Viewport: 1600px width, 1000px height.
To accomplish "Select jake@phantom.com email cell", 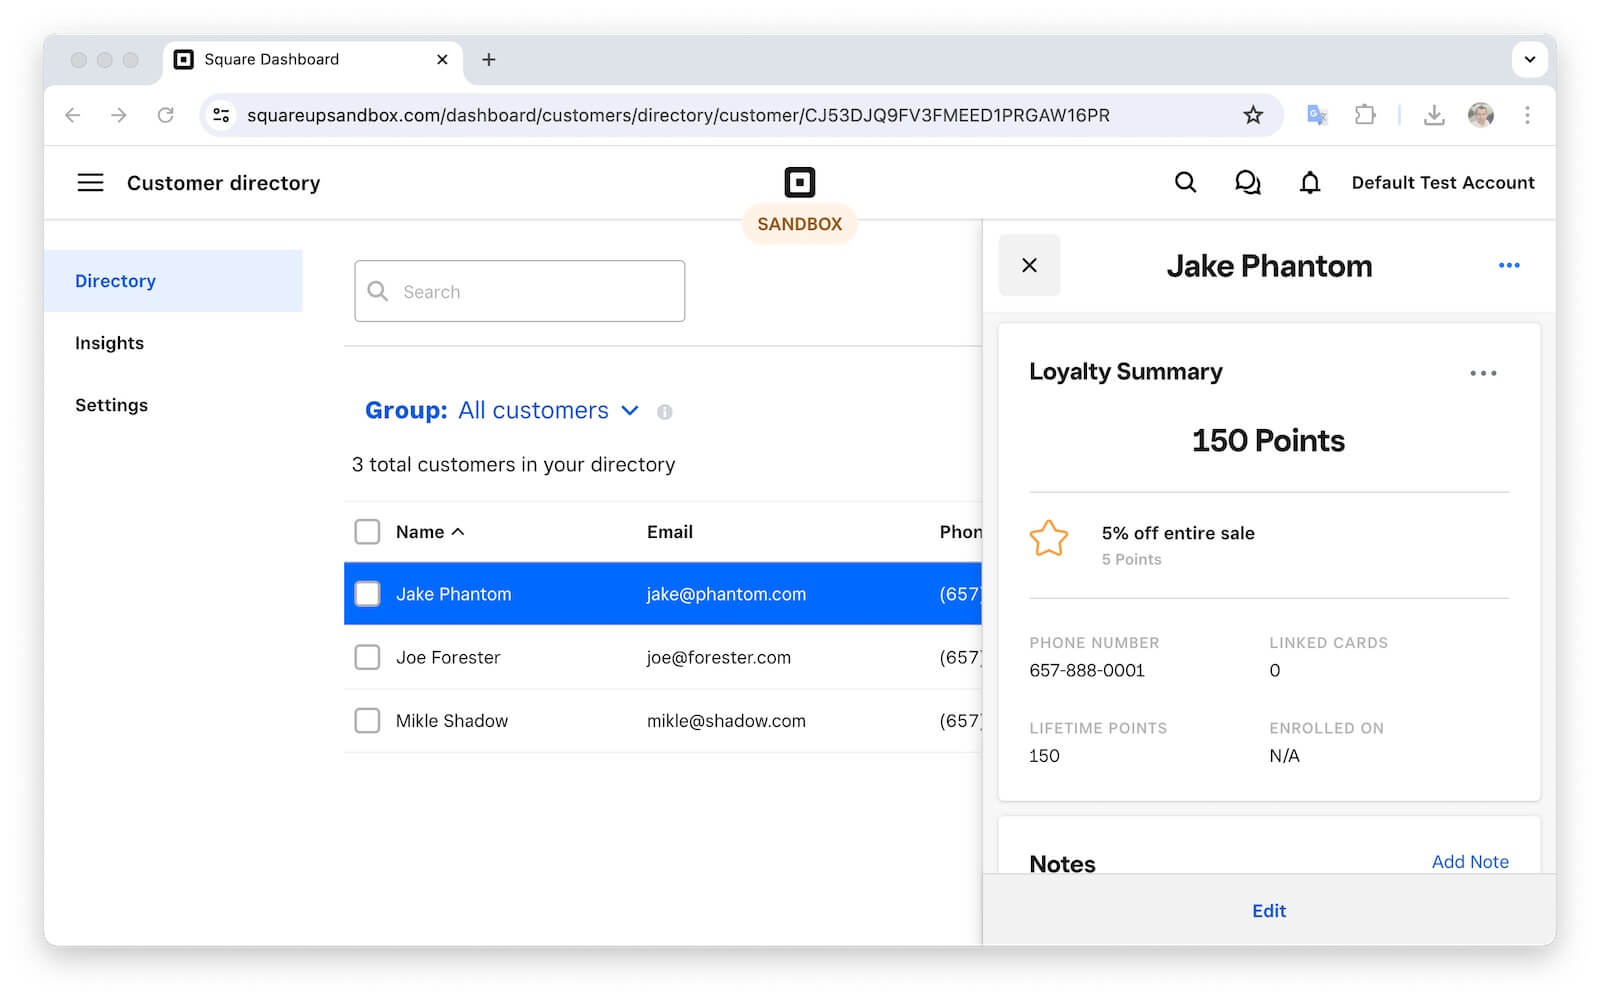I will [x=726, y=594].
